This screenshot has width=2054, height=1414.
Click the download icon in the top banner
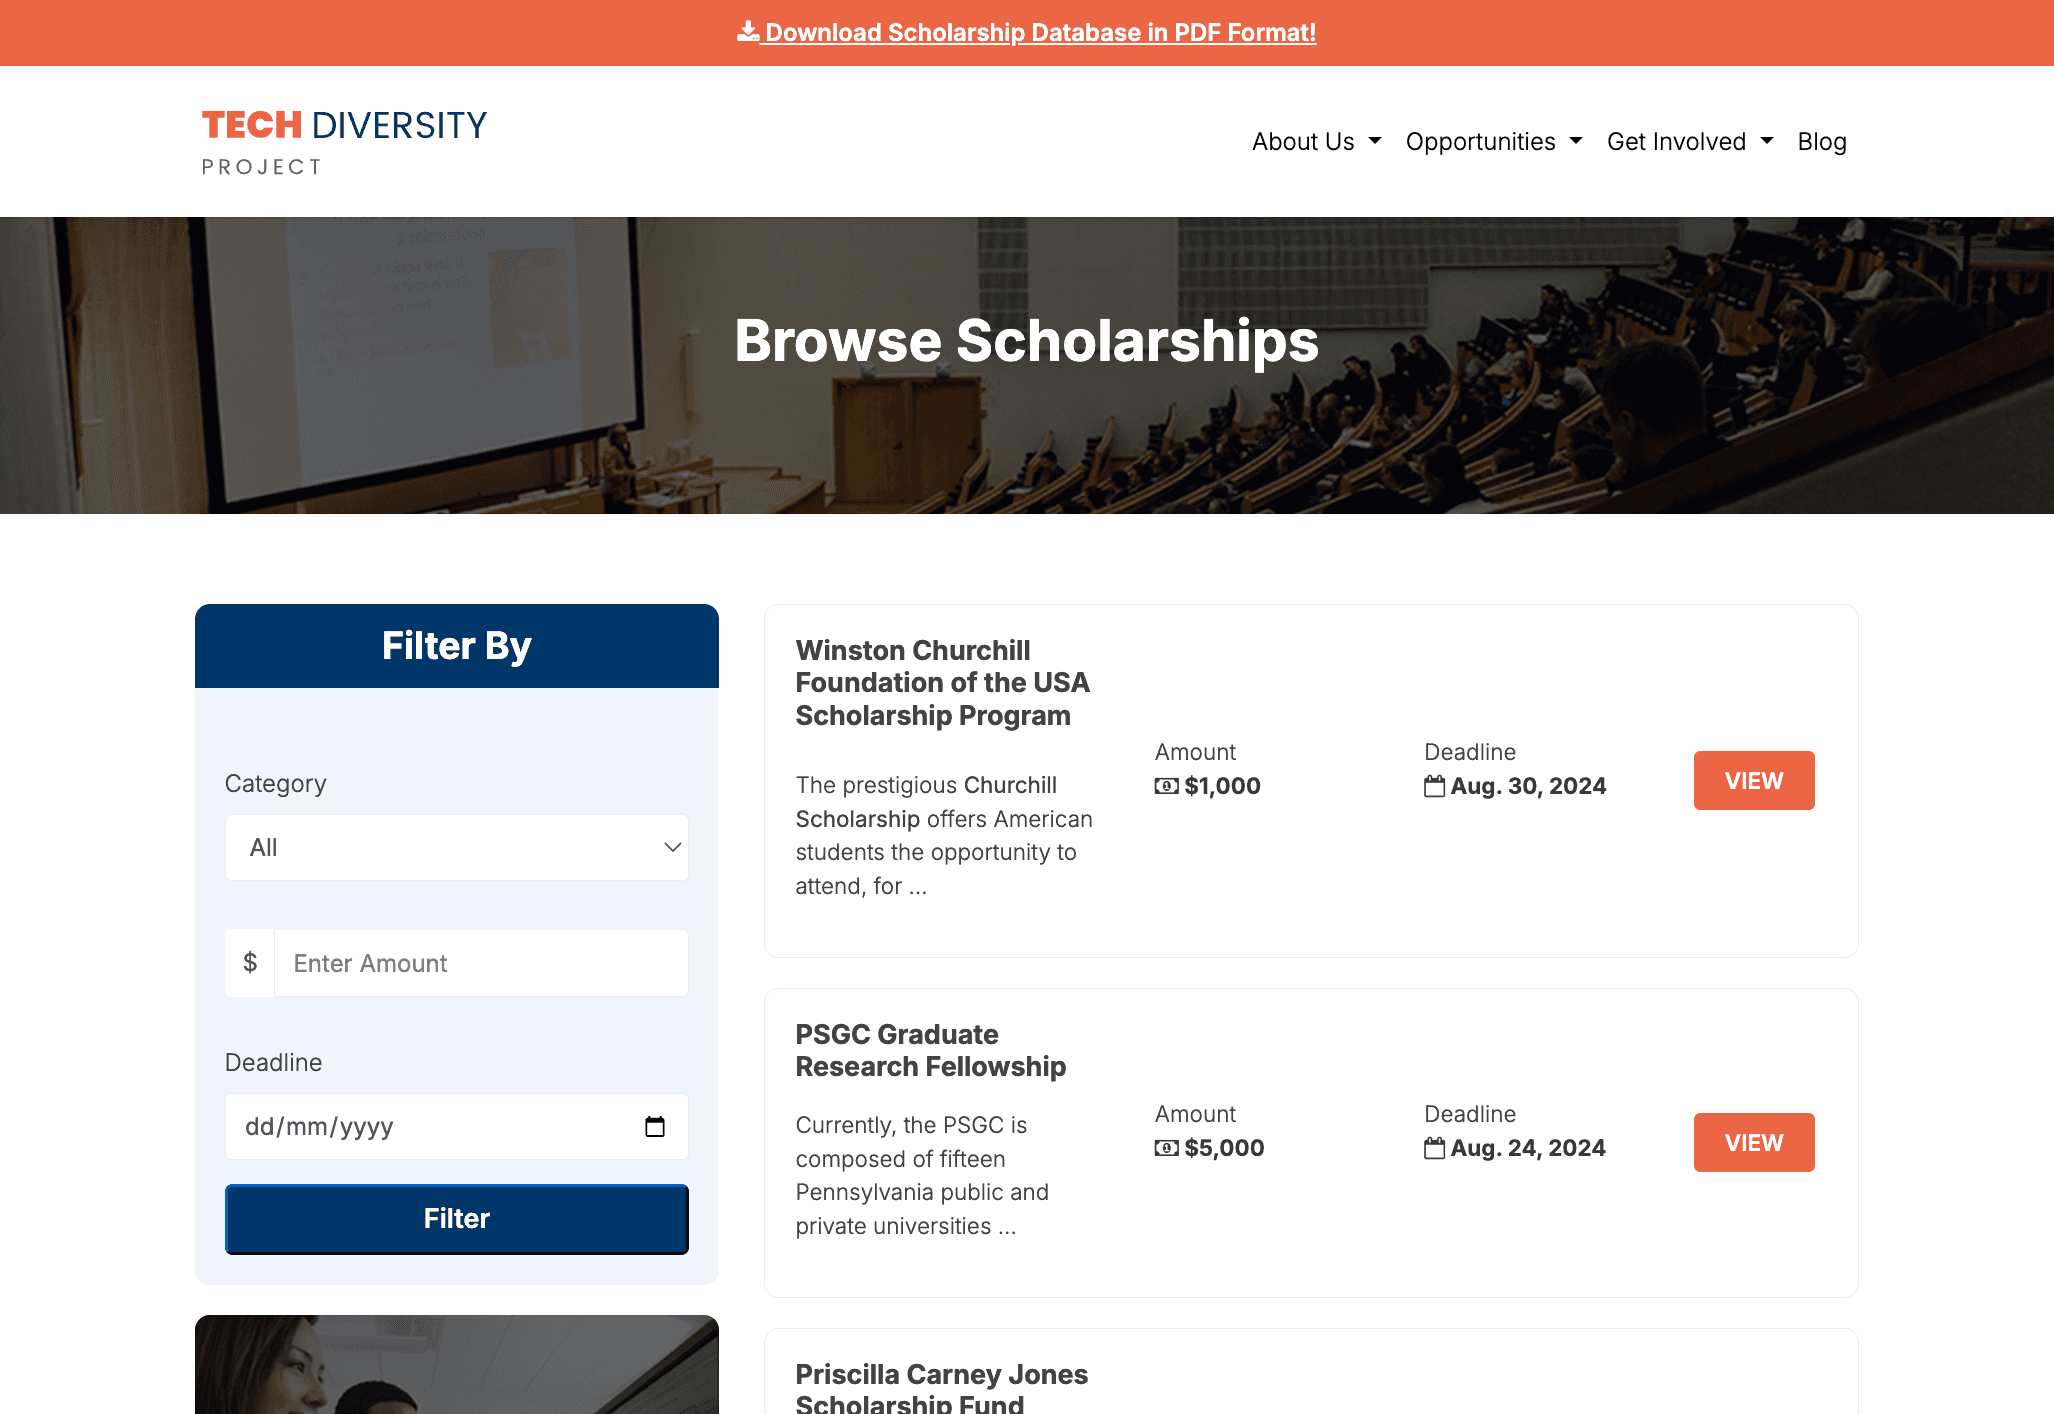[x=747, y=31]
